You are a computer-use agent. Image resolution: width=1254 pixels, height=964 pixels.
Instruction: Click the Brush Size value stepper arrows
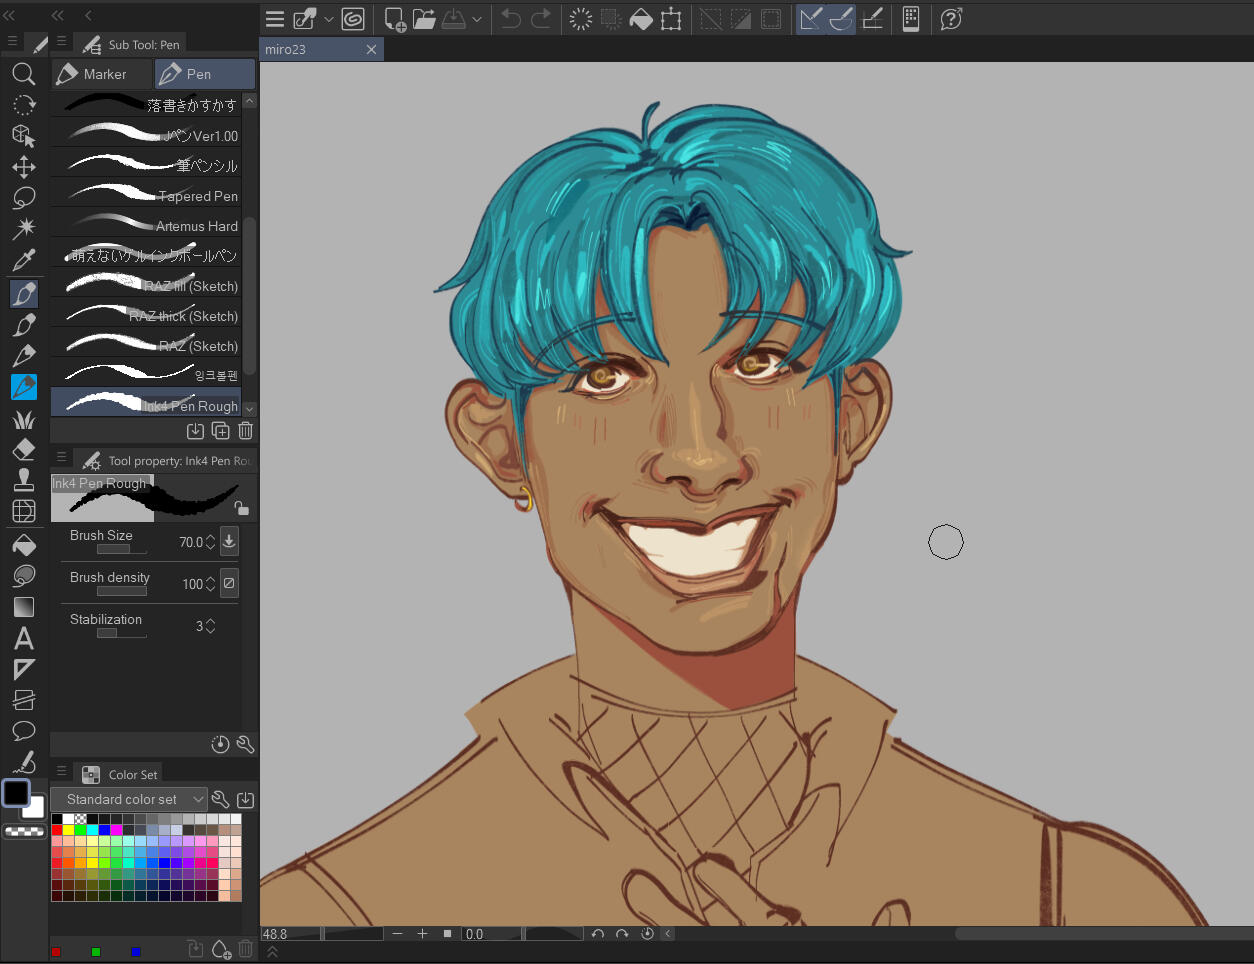click(210, 542)
